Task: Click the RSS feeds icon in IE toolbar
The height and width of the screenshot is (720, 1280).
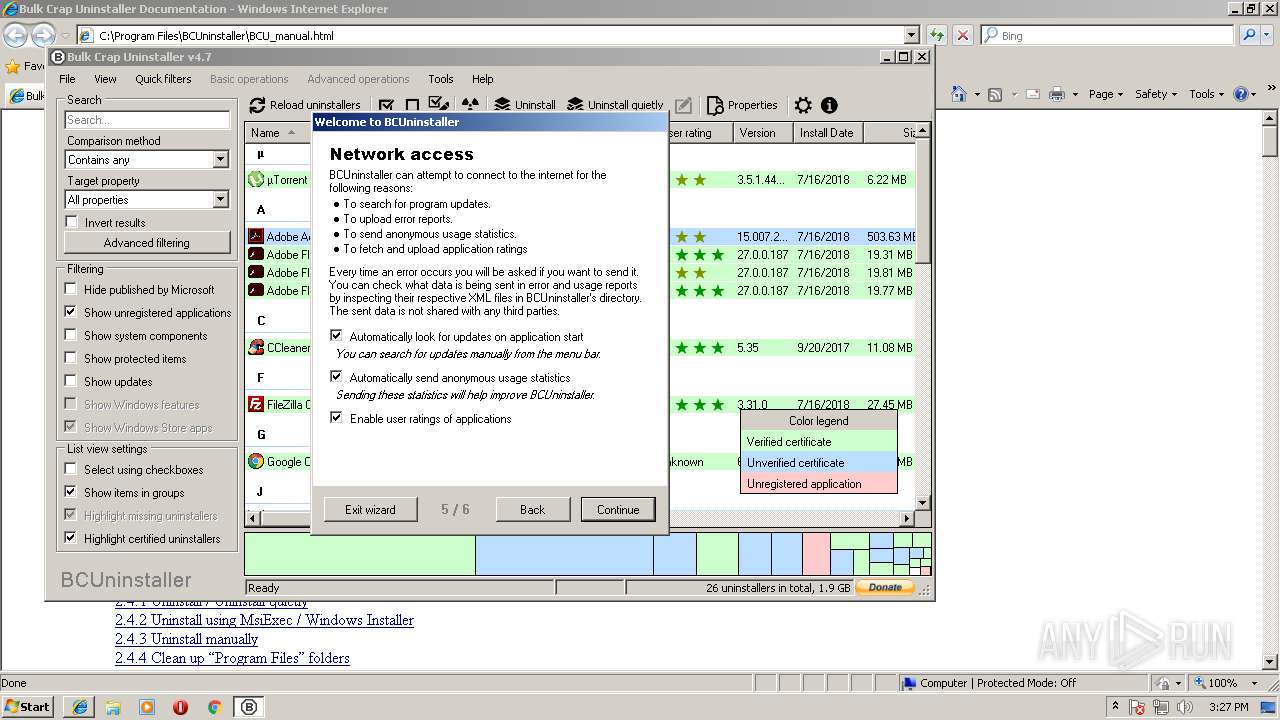Action: tap(995, 94)
